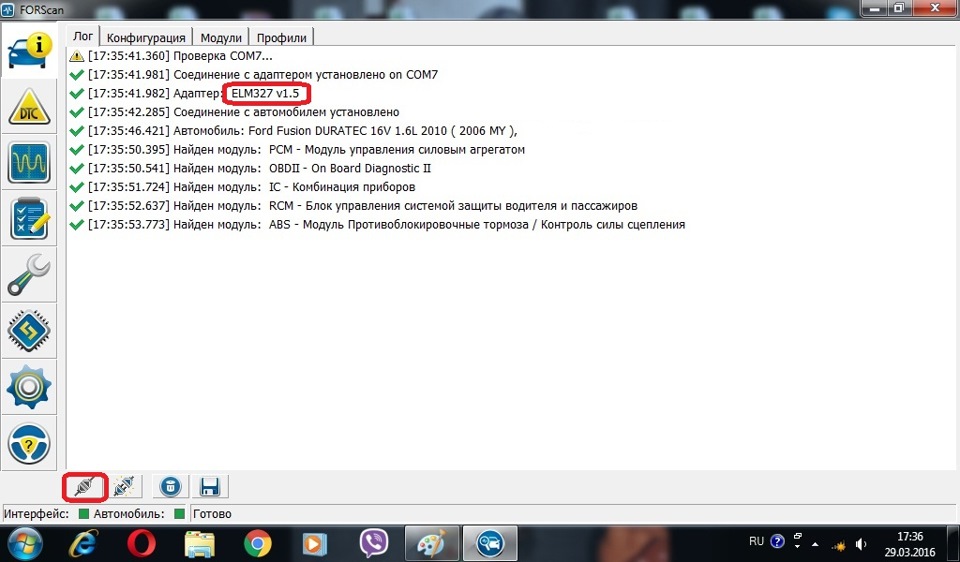Open the chip module programming section
The width and height of the screenshot is (960, 562).
tap(29, 331)
